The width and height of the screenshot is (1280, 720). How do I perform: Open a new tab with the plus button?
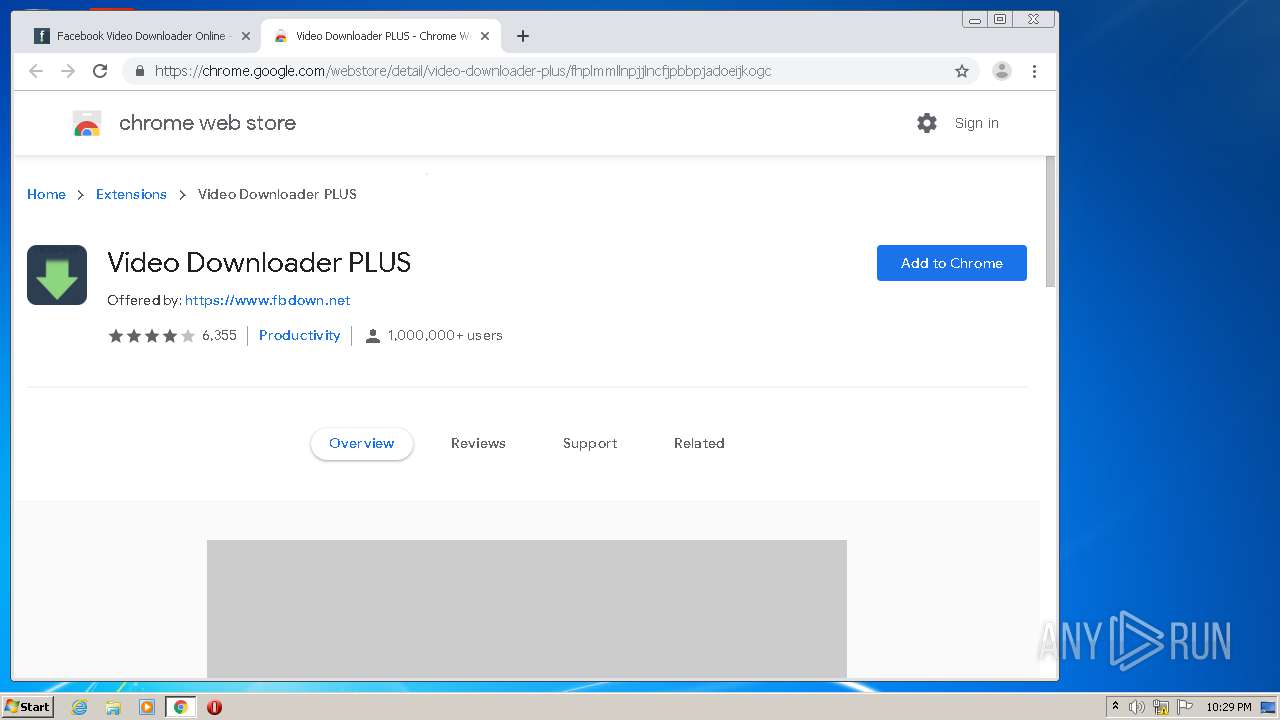tap(522, 36)
